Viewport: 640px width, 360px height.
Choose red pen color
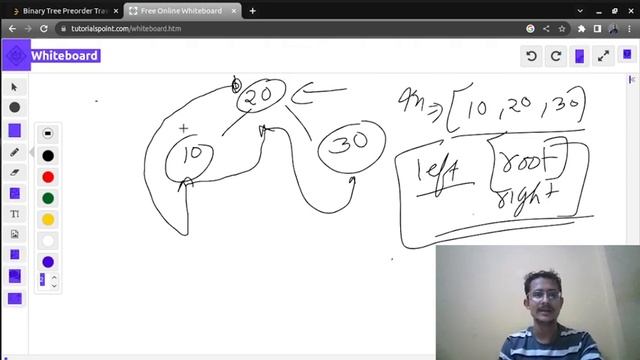48,177
